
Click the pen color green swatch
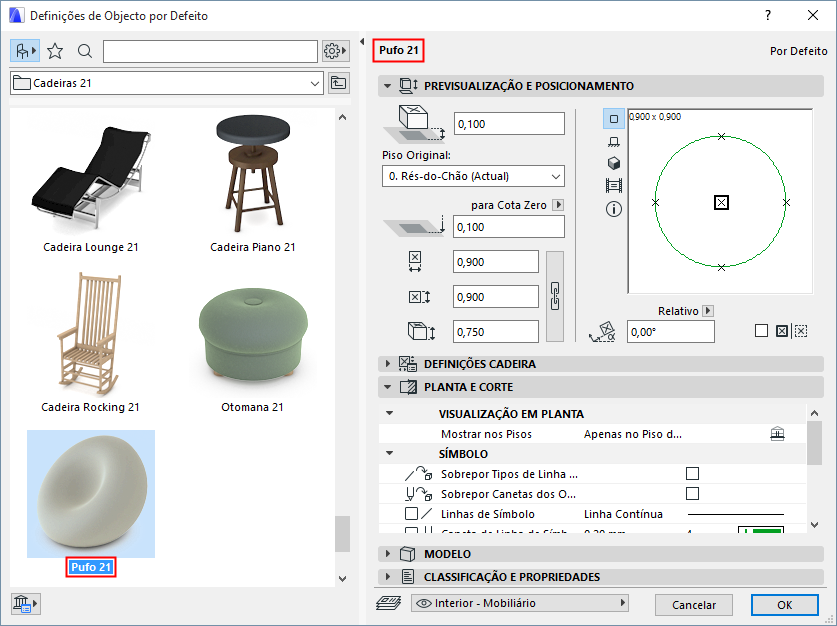click(x=761, y=530)
